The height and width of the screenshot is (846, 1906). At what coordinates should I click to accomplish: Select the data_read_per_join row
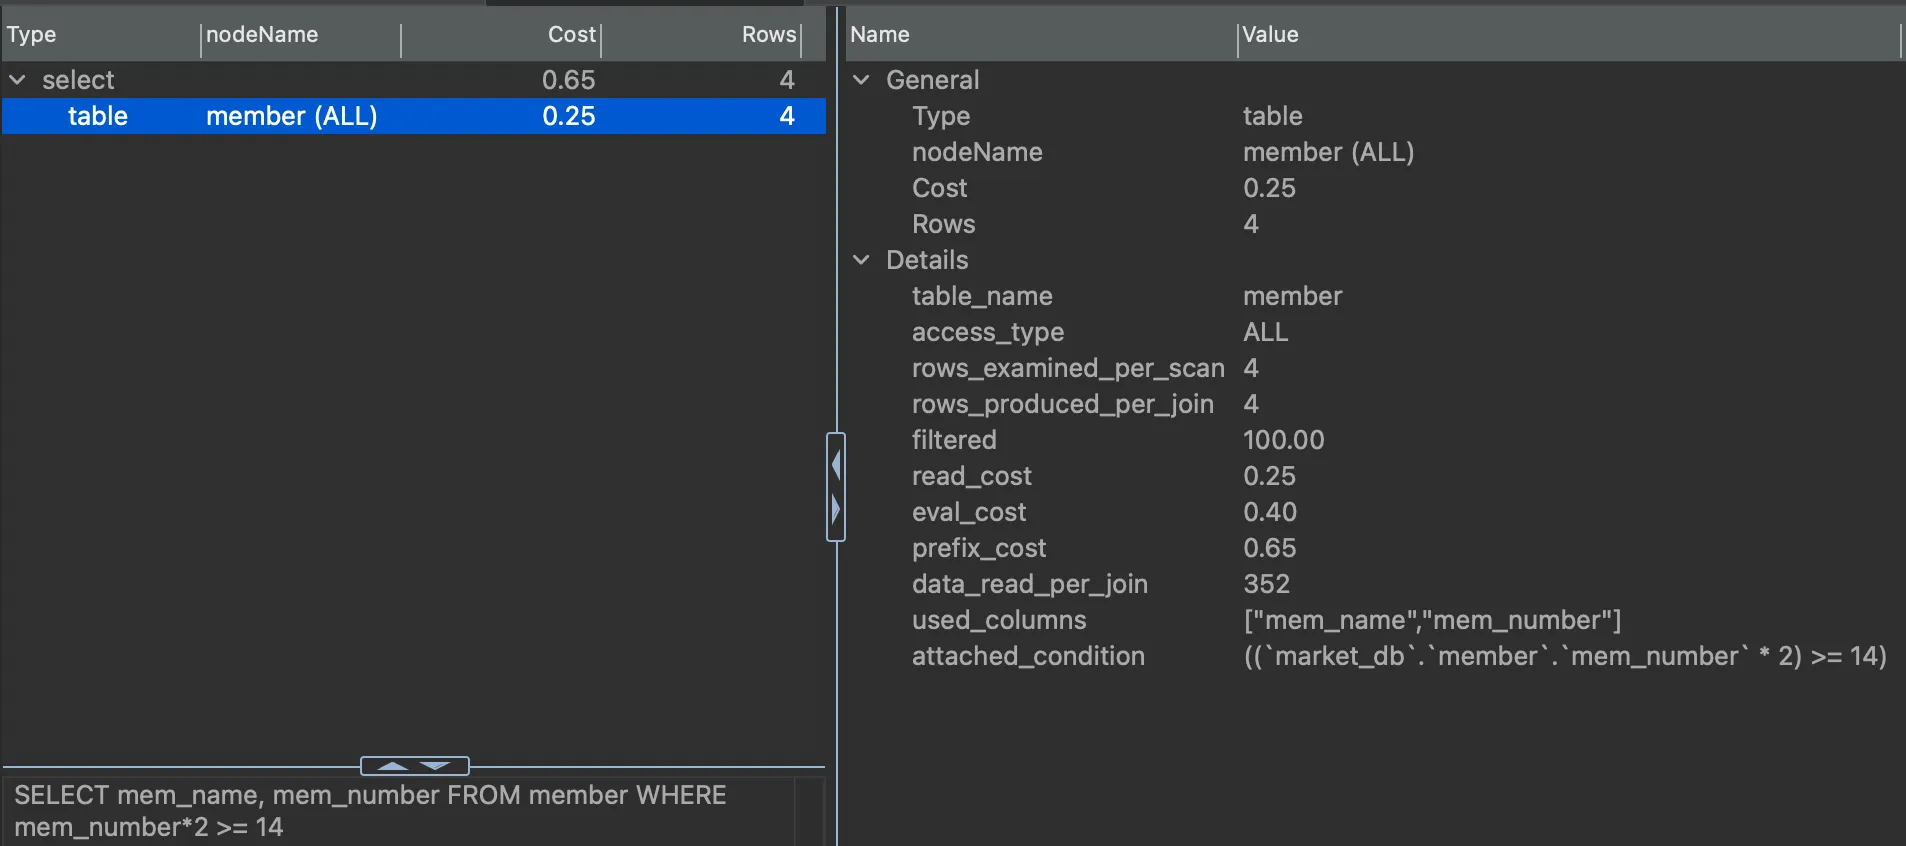(1375, 584)
